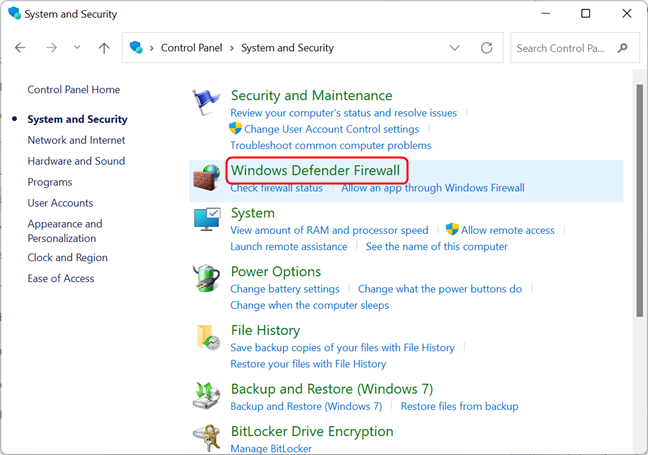Open the System heading link

(x=253, y=213)
